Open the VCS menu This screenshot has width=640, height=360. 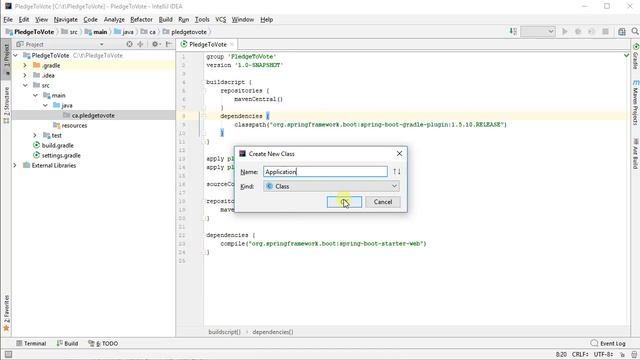[220, 19]
